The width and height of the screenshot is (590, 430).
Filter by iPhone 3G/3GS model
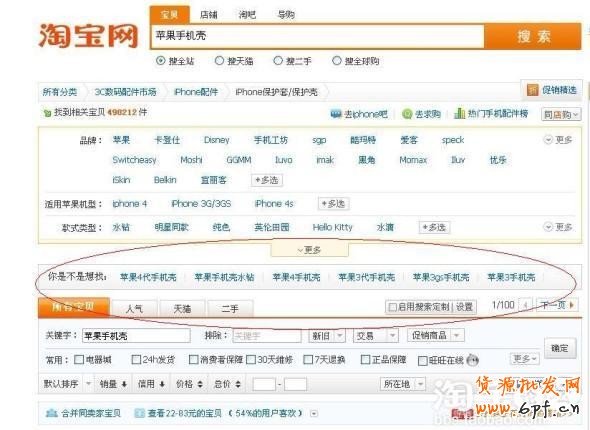tap(201, 204)
